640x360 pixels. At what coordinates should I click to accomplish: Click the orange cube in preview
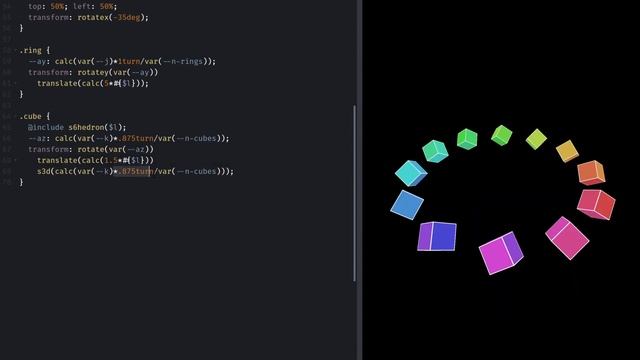click(x=591, y=173)
